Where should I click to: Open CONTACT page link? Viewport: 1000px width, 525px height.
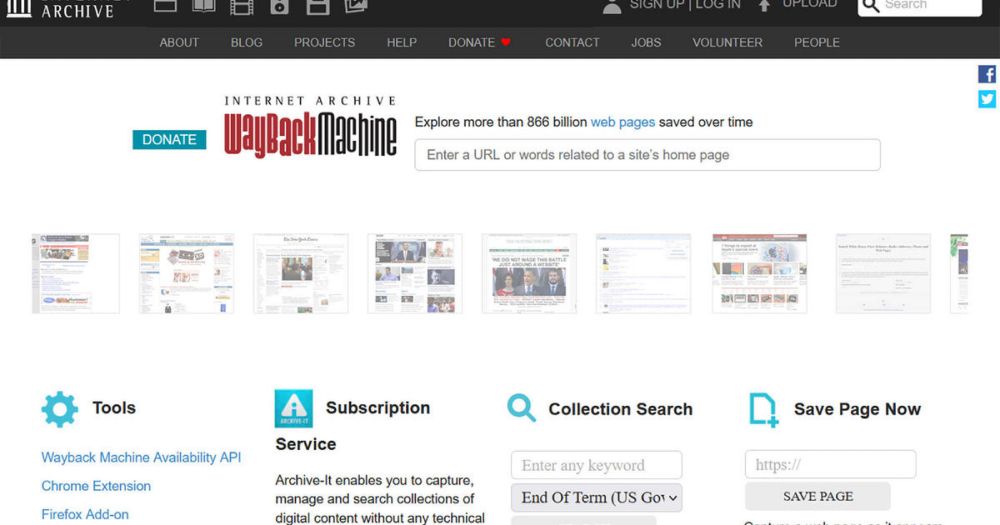(x=572, y=43)
